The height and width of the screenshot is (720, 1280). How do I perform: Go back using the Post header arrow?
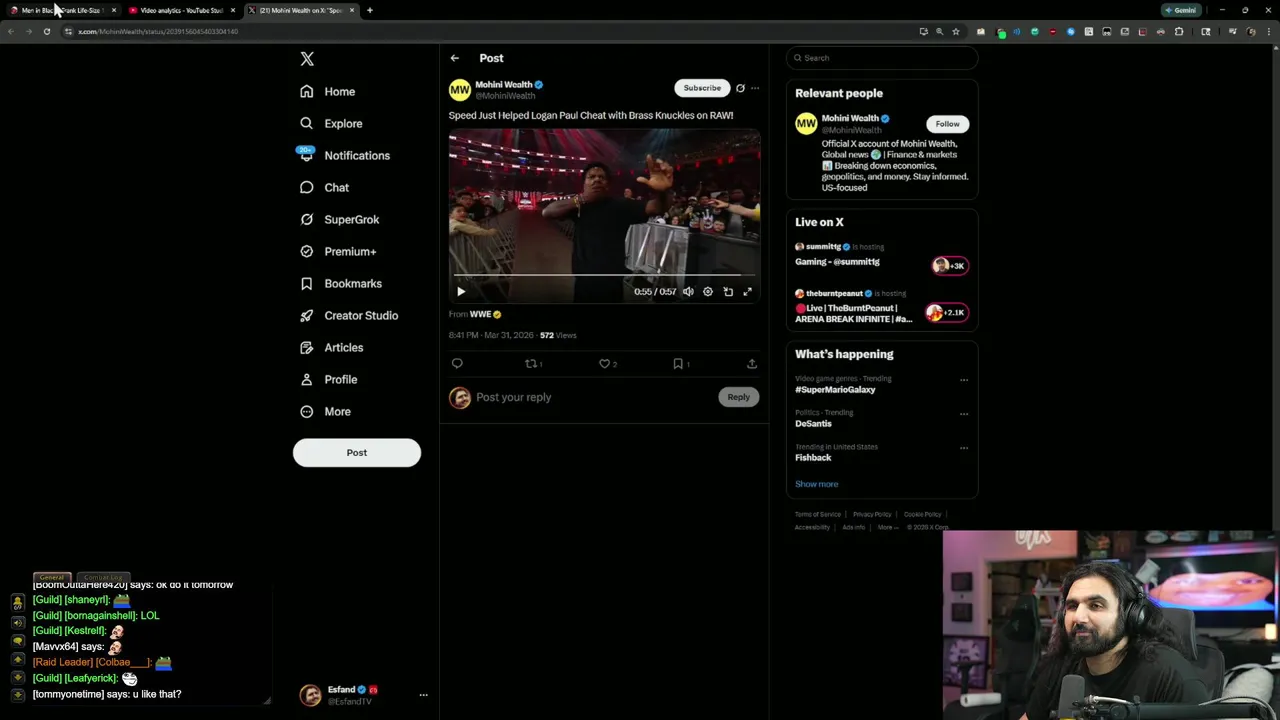click(x=454, y=58)
